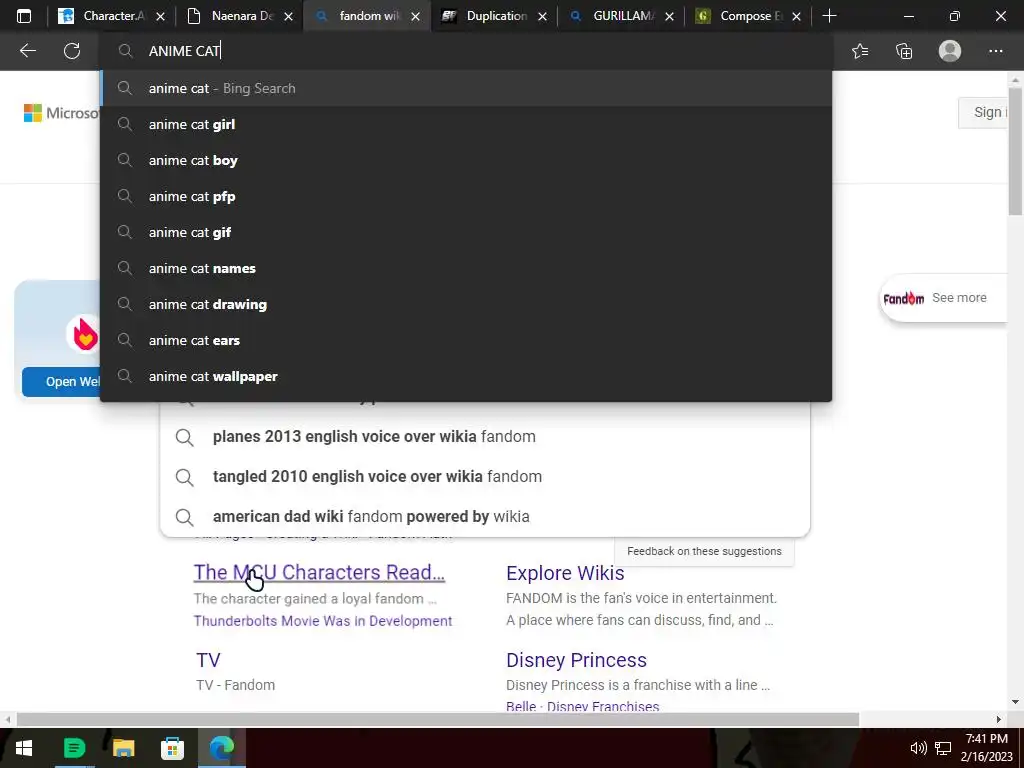Image resolution: width=1024 pixels, height=768 pixels.
Task: Open the Settings and more ellipsis menu
Action: pyautogui.click(x=995, y=51)
